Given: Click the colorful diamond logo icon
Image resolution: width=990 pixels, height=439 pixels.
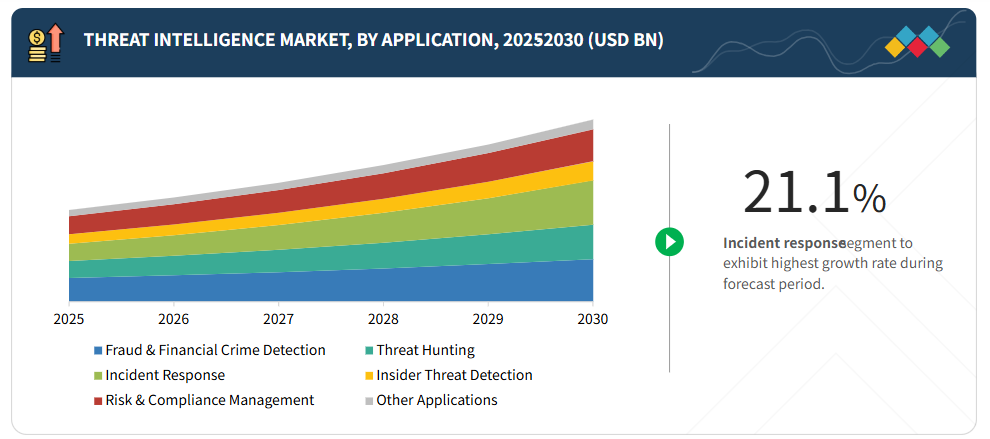Looking at the screenshot, I should (917, 43).
